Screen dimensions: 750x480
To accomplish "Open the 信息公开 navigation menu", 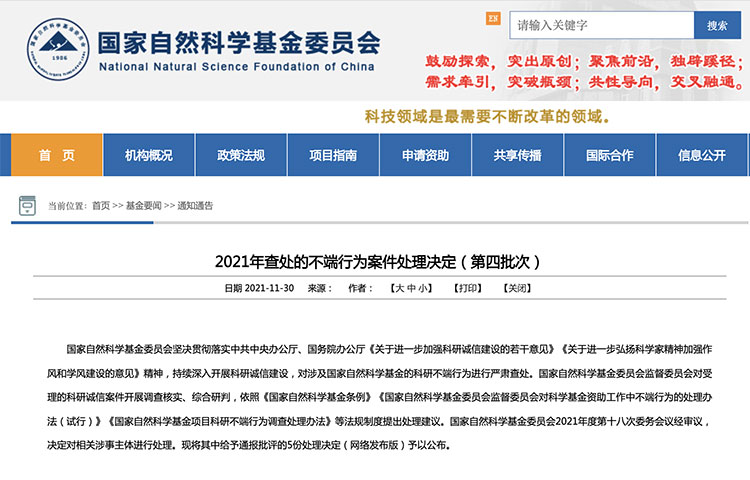I will [702, 155].
